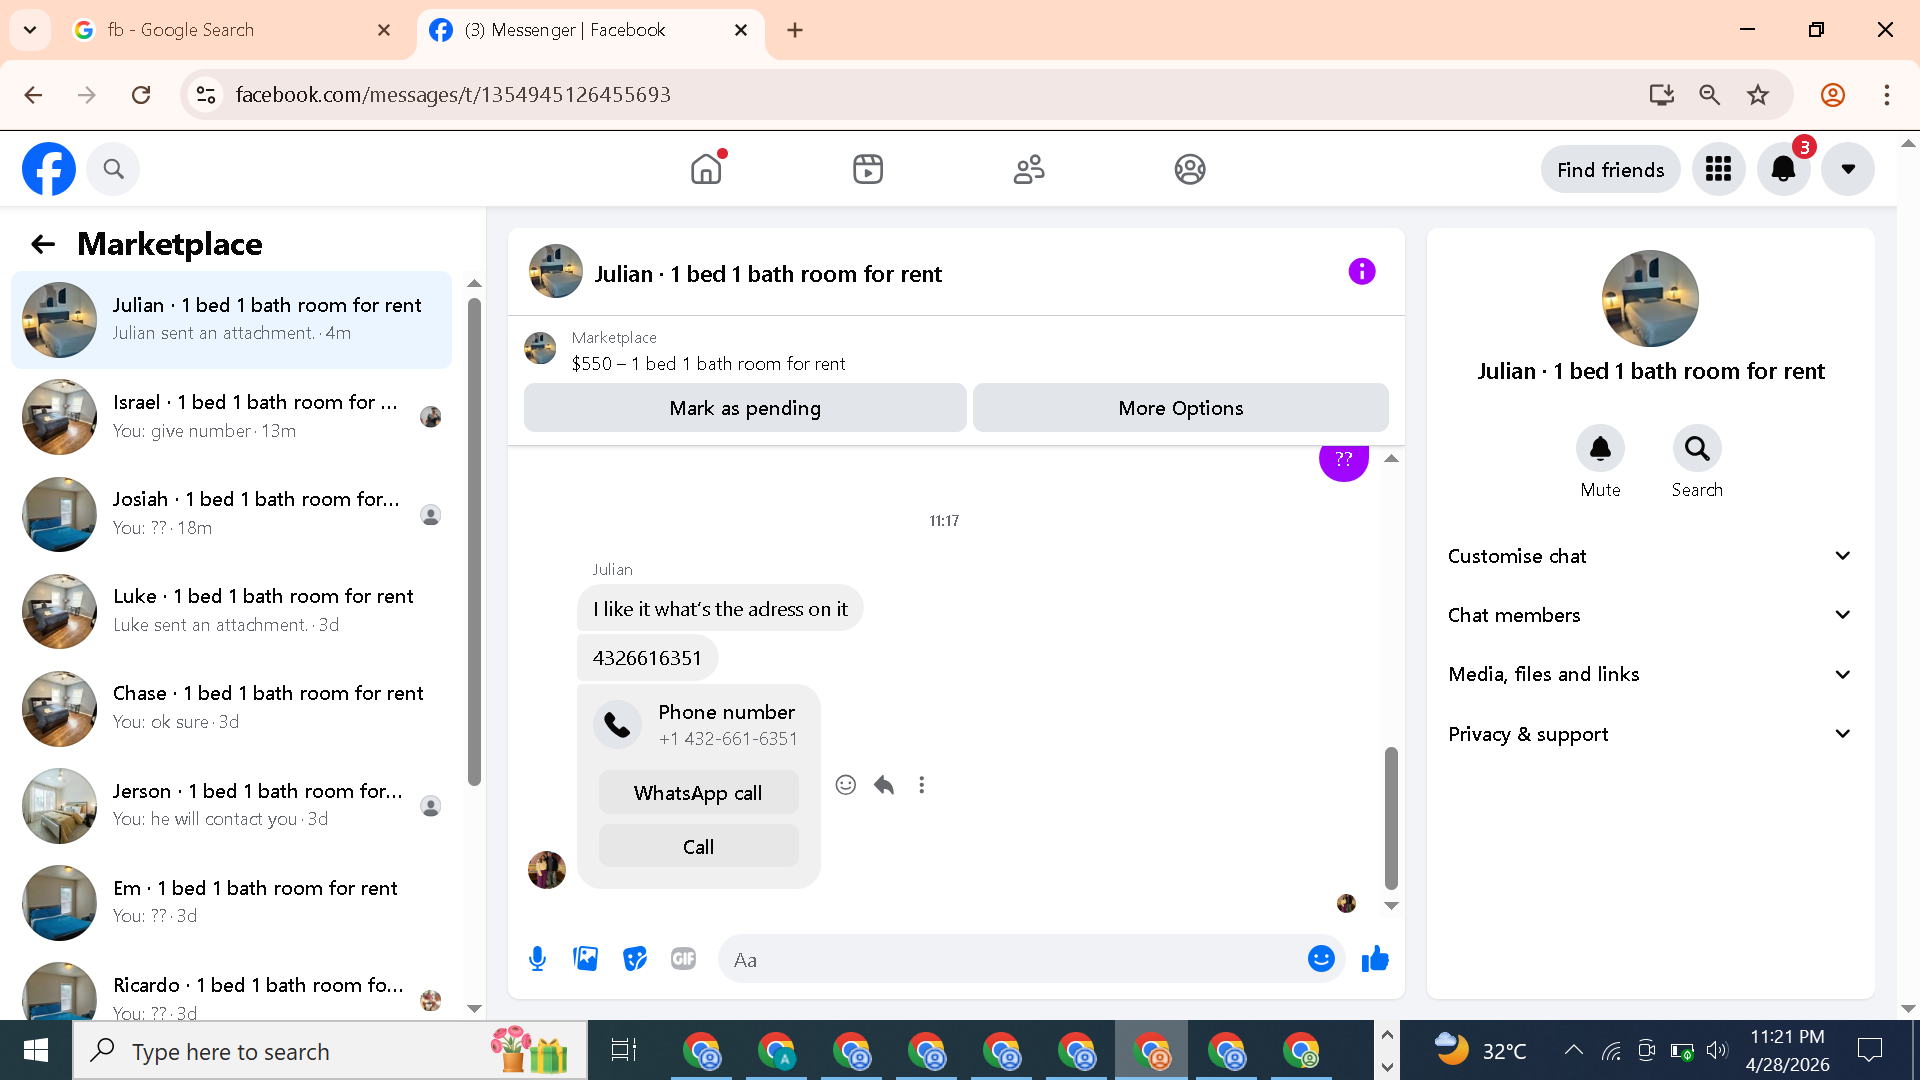The height and width of the screenshot is (1080, 1920).
Task: Expand the Customise chat section
Action: coord(1649,556)
